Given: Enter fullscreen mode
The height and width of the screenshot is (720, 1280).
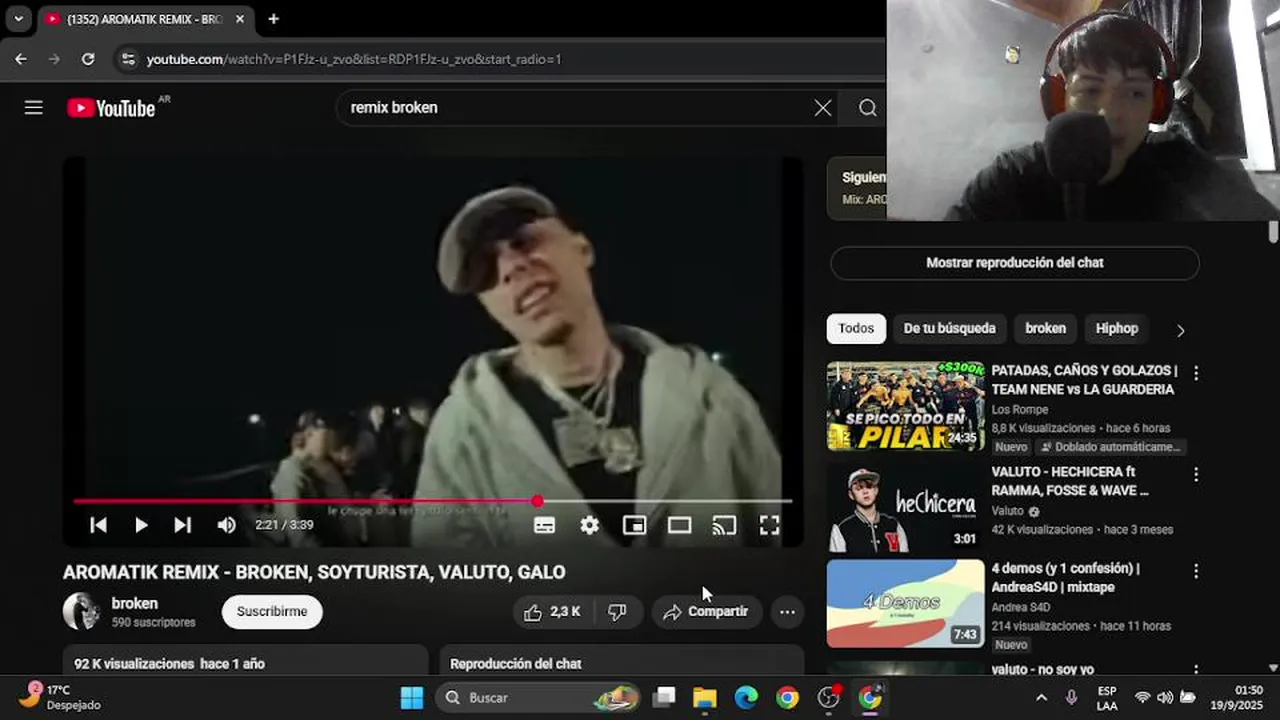Looking at the screenshot, I should (769, 525).
